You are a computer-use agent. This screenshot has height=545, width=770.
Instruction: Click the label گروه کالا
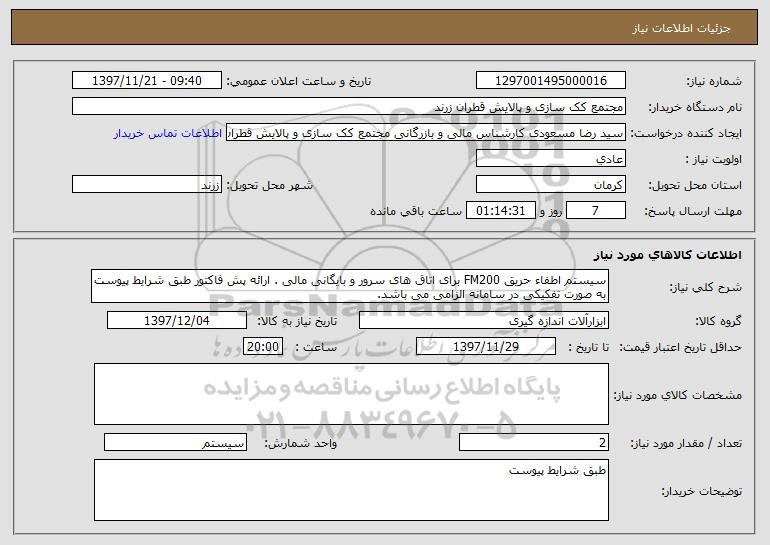pyautogui.click(x=719, y=321)
